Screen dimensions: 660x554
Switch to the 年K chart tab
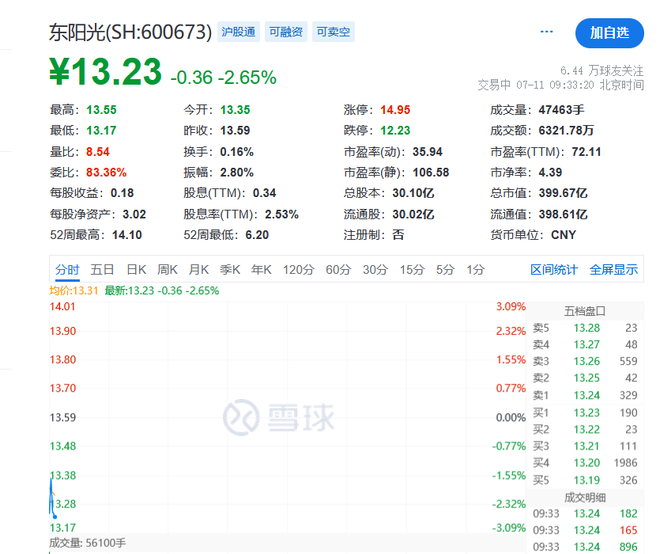tap(261, 269)
